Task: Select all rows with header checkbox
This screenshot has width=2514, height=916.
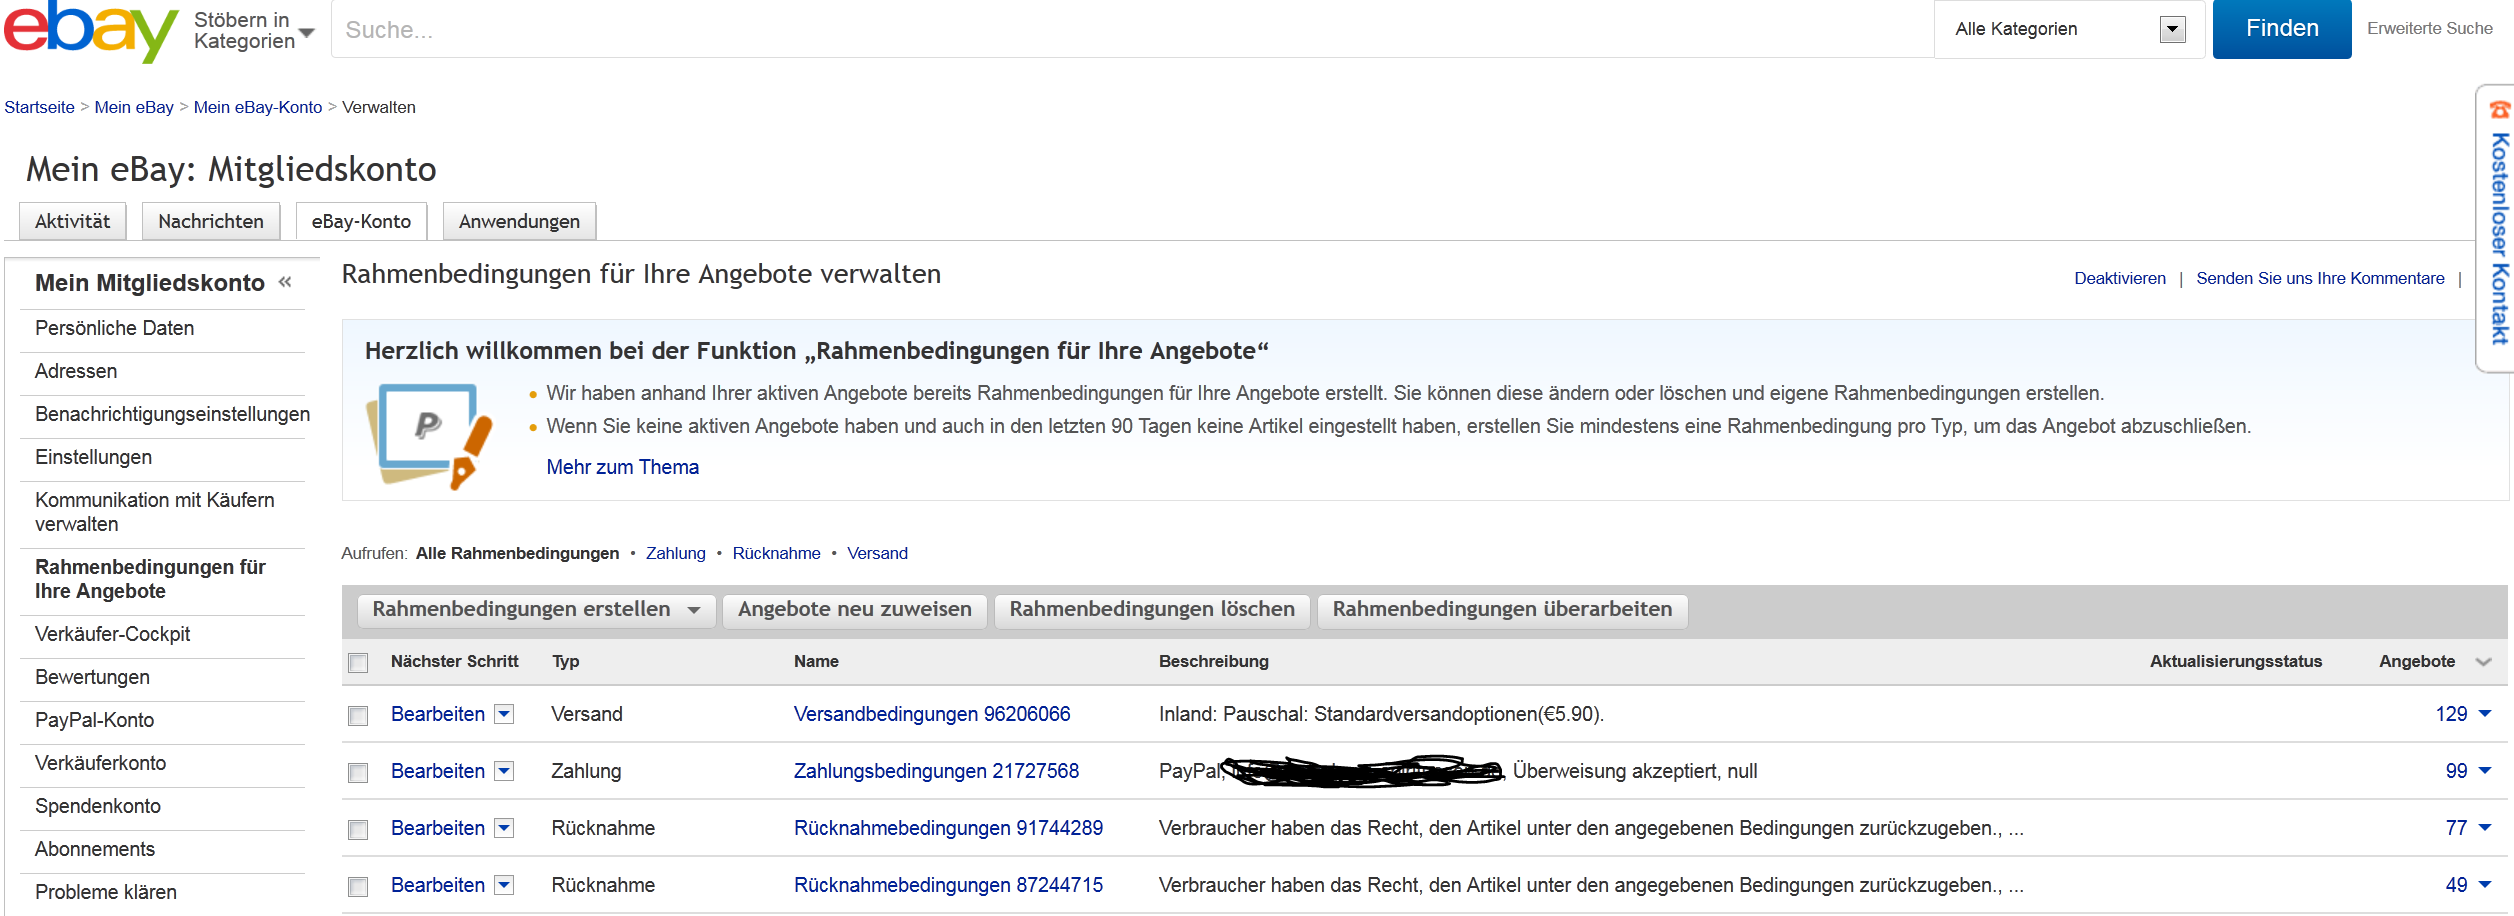Action: tap(358, 662)
